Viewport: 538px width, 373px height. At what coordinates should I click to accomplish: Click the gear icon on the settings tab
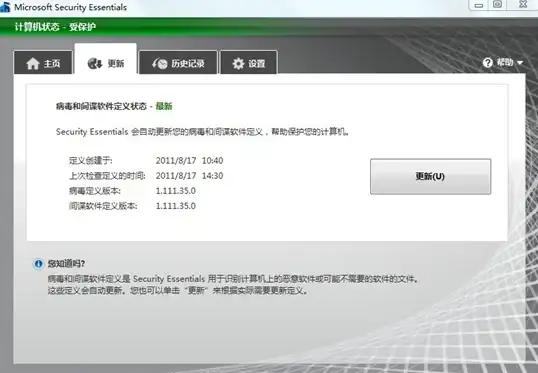(238, 63)
